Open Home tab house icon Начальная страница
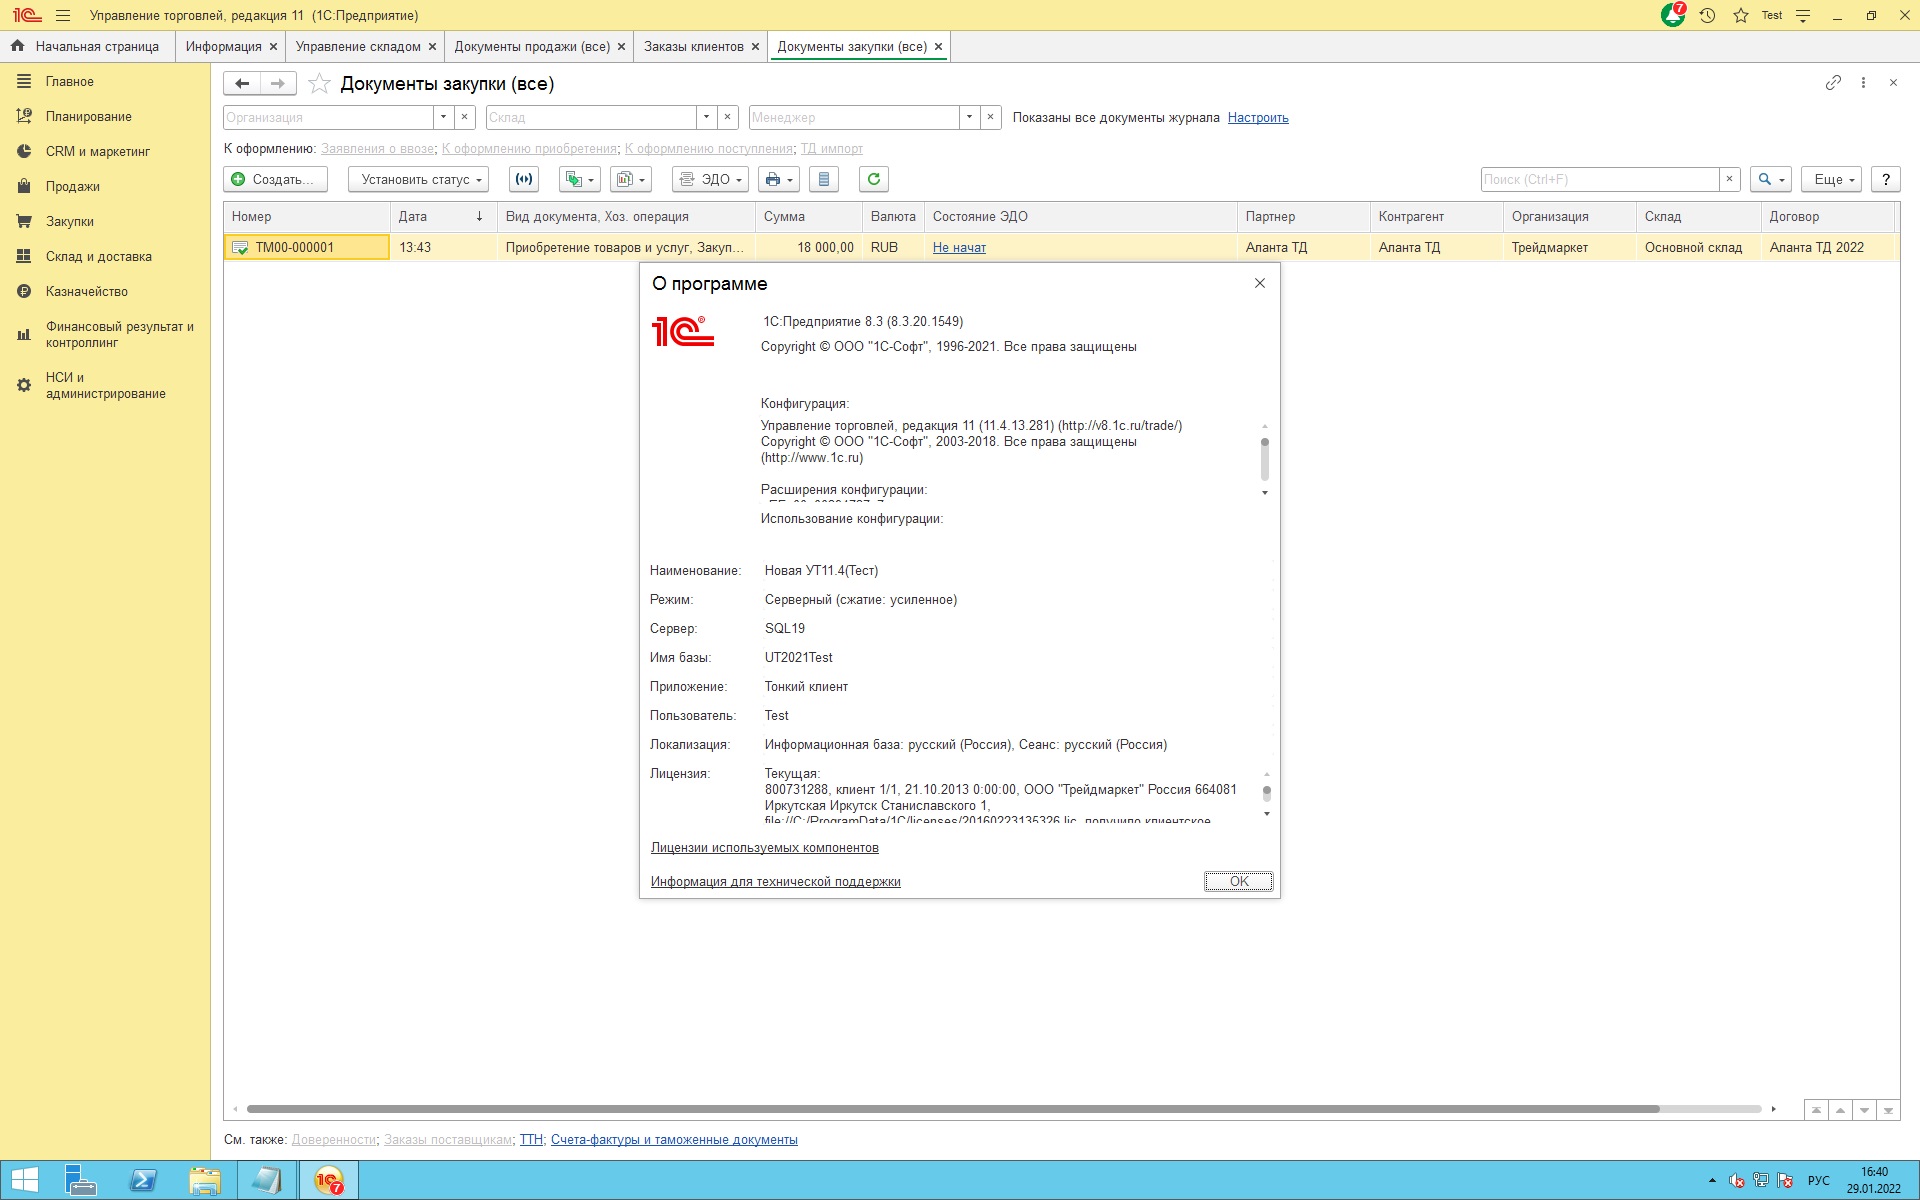Screen dimensions: 1920x1200 click(x=86, y=46)
